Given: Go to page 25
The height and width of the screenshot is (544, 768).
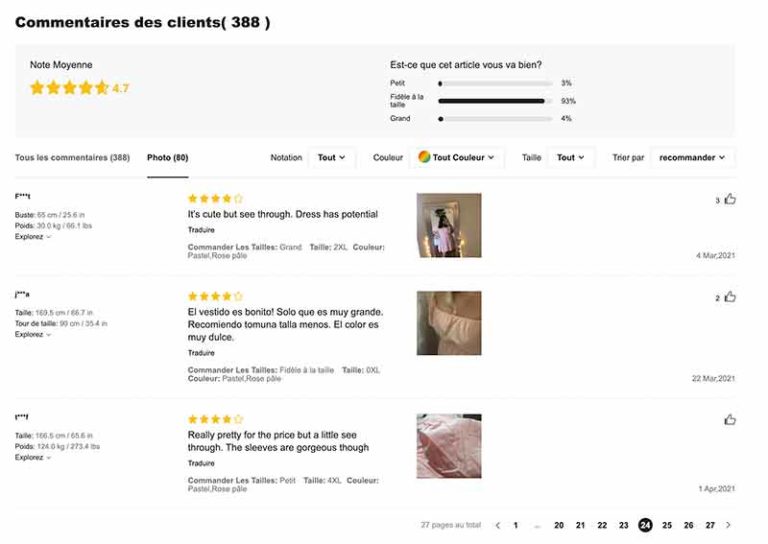Looking at the screenshot, I should 667,525.
